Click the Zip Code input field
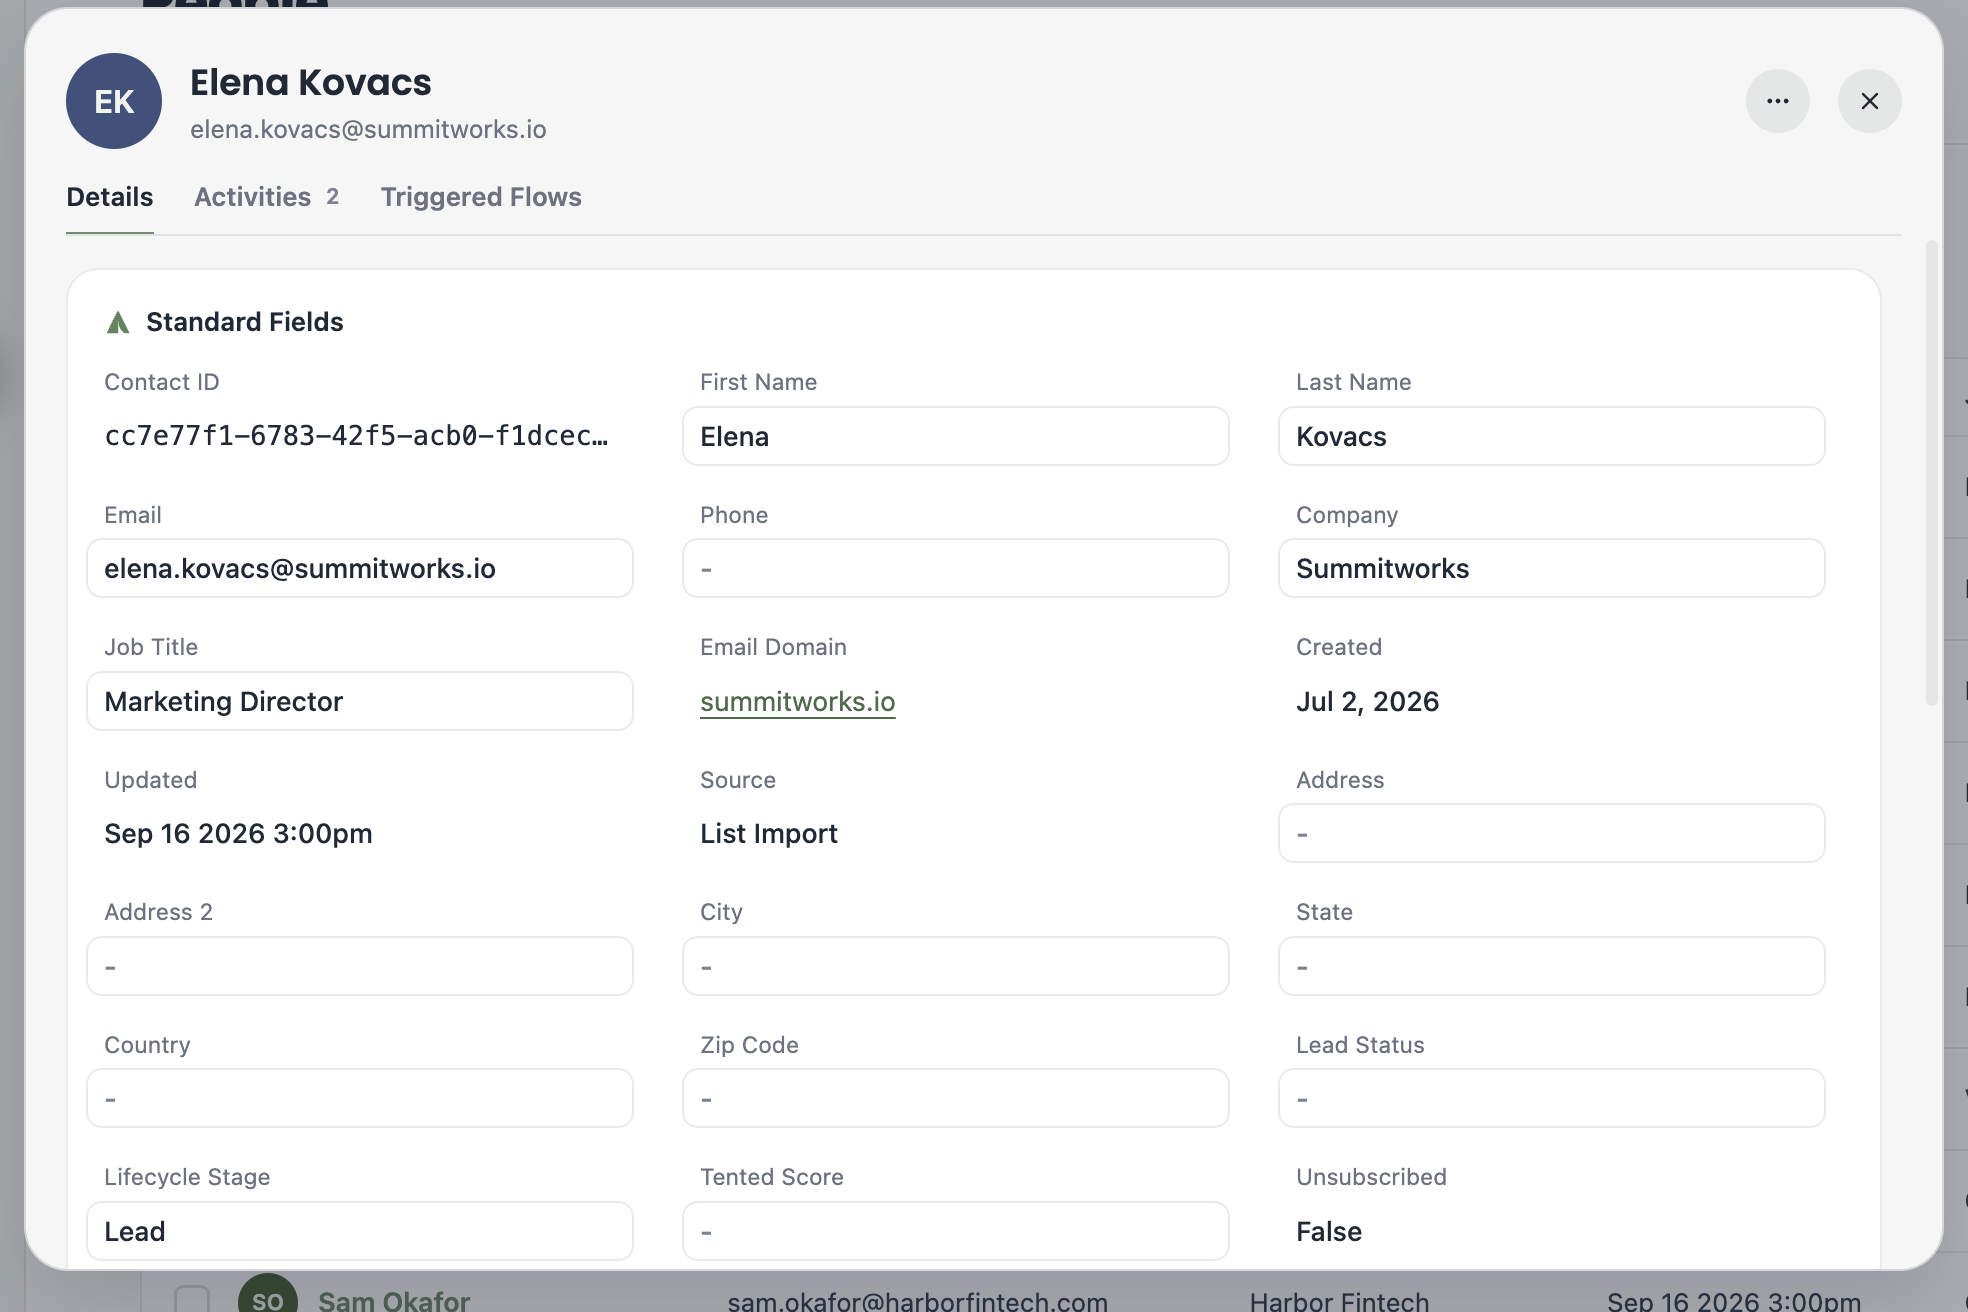 pyautogui.click(x=955, y=1098)
